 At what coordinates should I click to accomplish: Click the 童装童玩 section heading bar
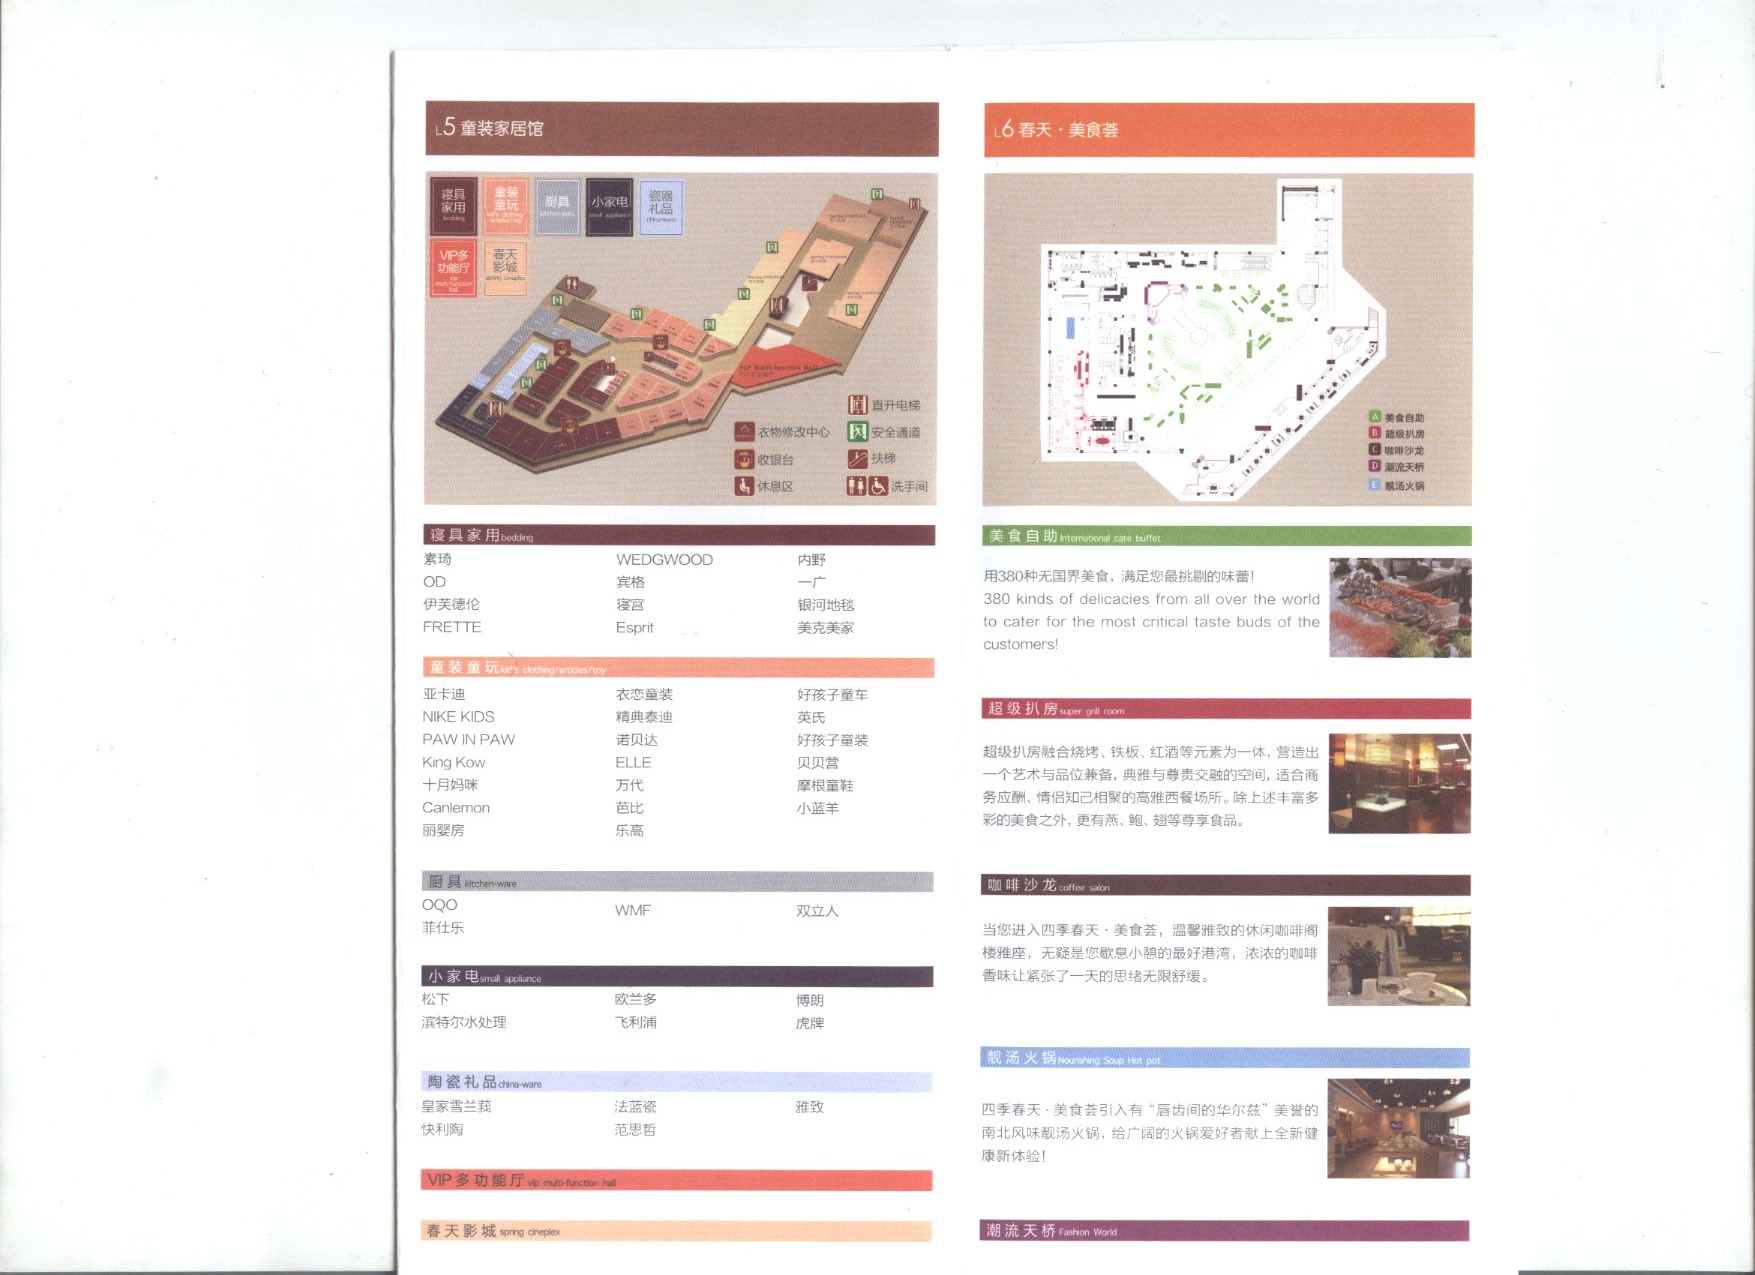pyautogui.click(x=678, y=668)
